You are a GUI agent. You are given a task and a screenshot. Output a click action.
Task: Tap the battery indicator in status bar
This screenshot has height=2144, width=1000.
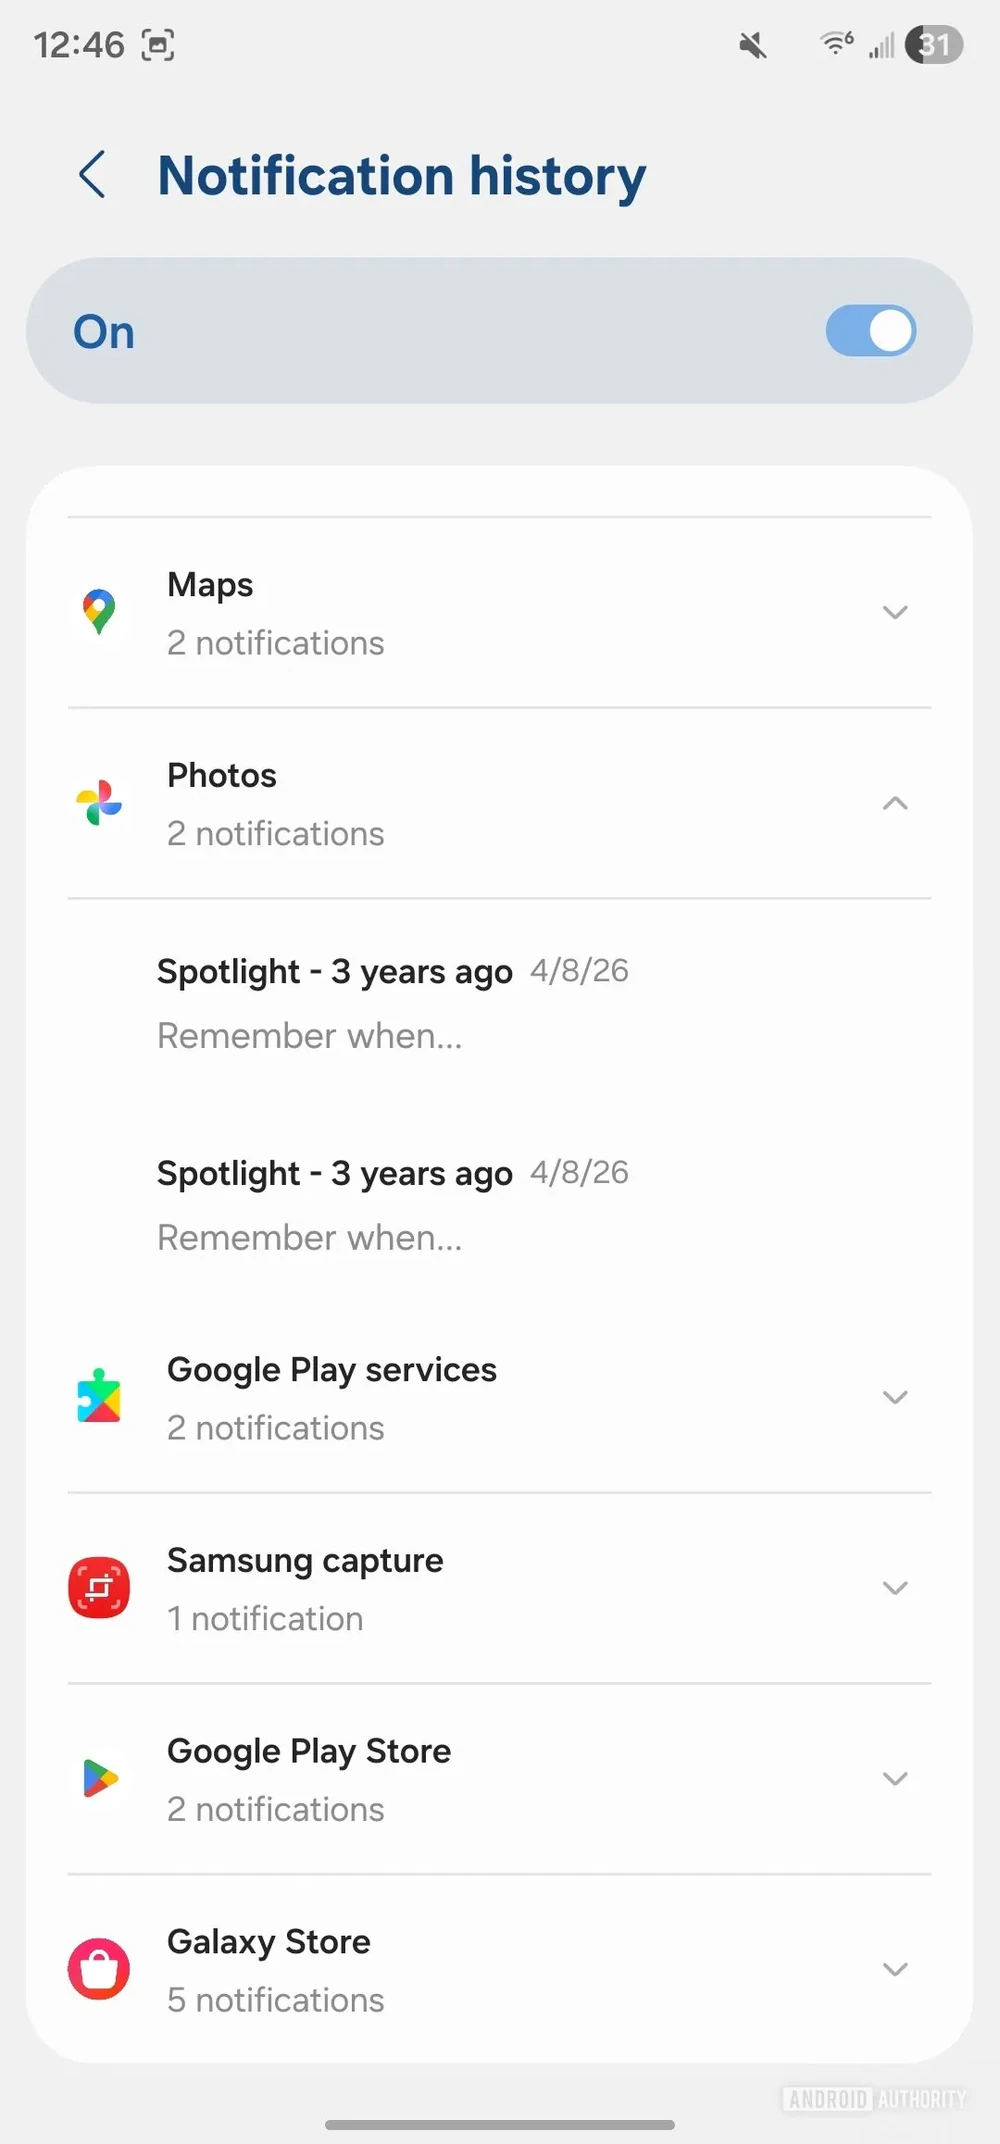(x=933, y=45)
